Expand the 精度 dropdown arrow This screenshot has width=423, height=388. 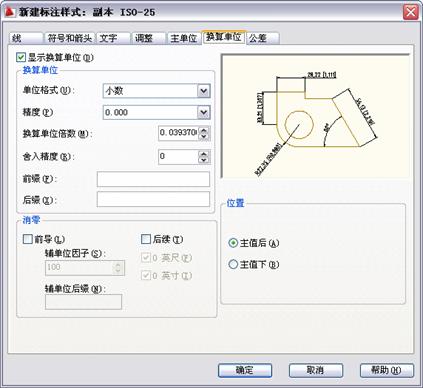(203, 112)
